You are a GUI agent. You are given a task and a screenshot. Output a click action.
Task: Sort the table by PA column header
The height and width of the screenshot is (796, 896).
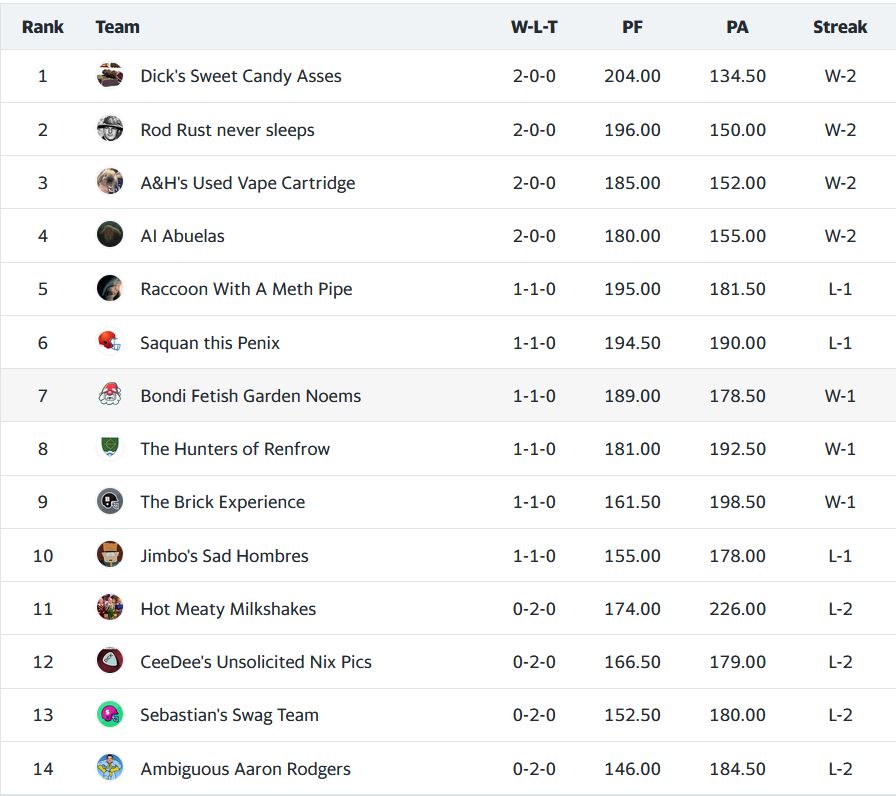[737, 27]
